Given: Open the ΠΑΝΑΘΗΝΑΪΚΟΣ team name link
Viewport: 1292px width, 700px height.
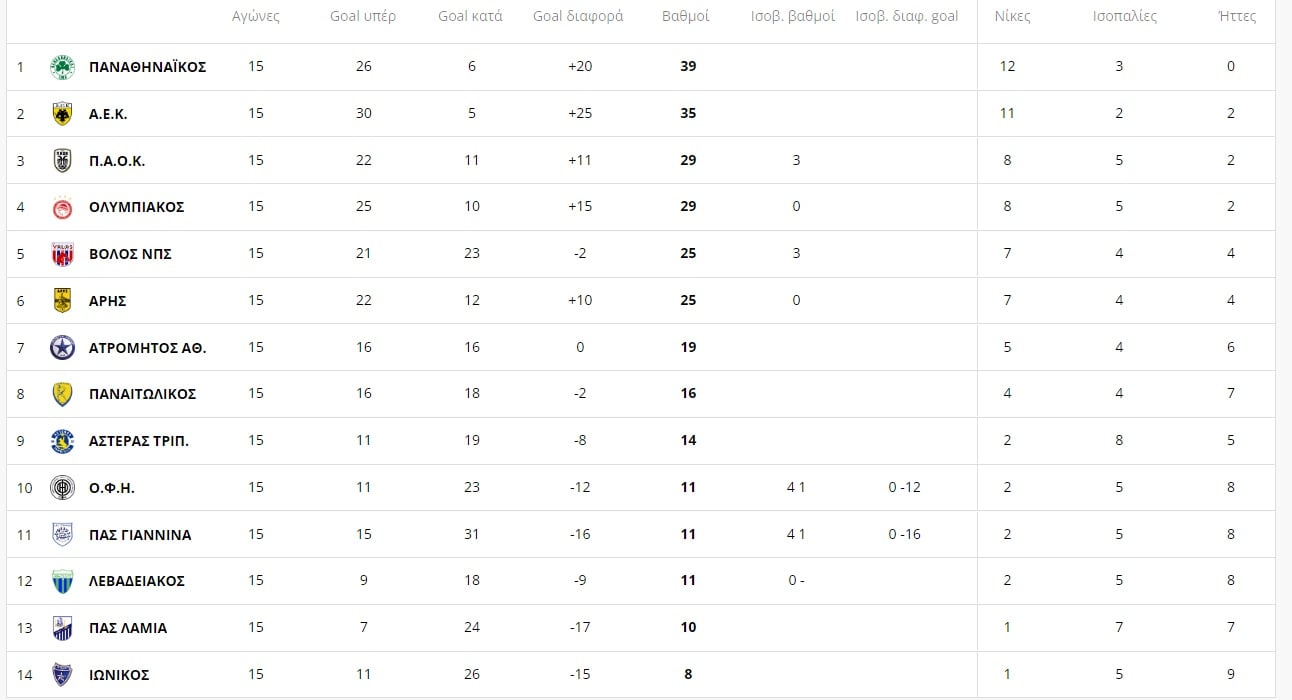Looking at the screenshot, I should point(147,67).
